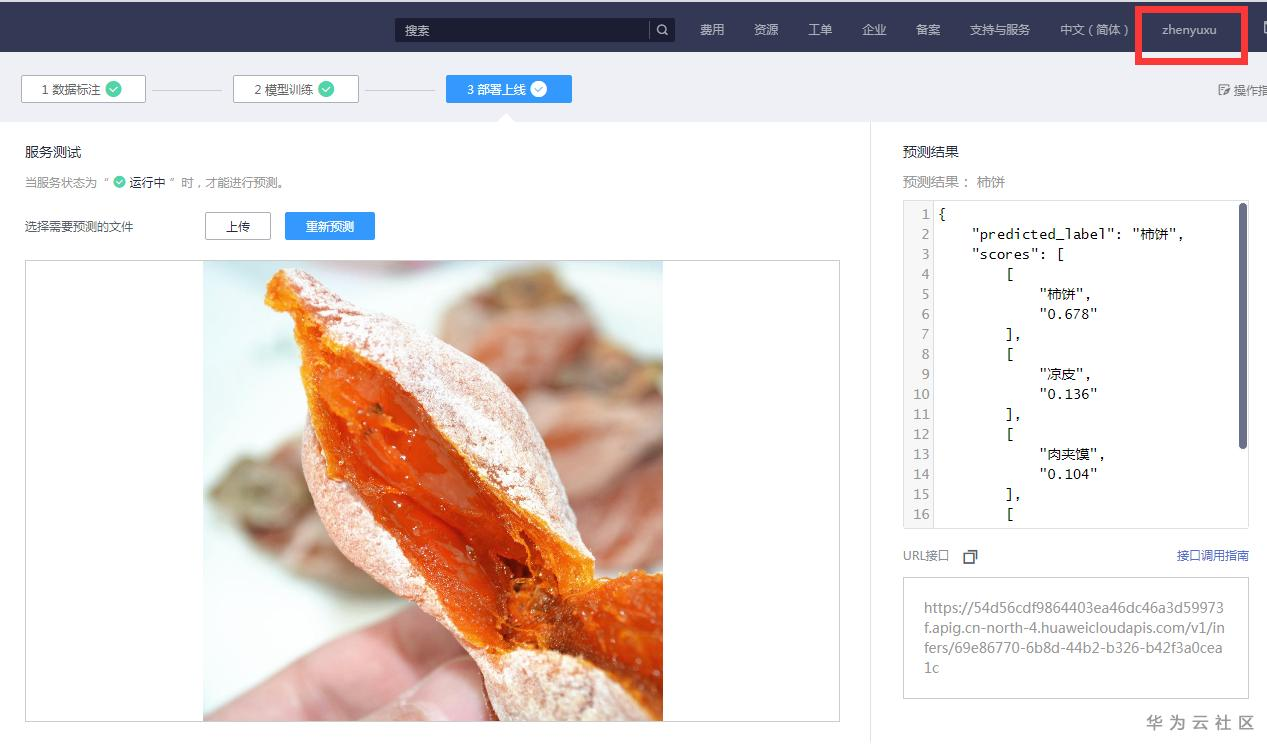
Task: Copy URL with the copy icon
Action: [970, 557]
